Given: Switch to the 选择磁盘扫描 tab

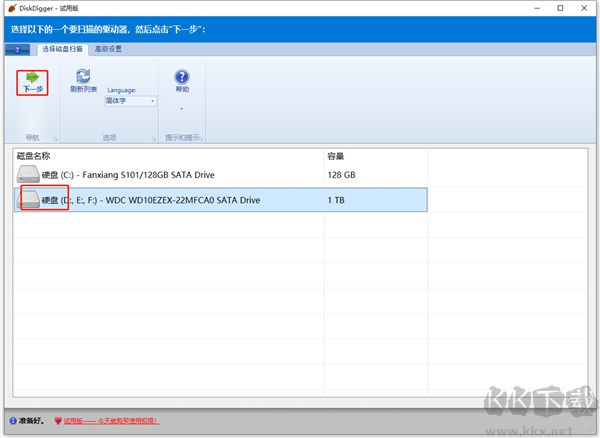Looking at the screenshot, I should coord(62,49).
